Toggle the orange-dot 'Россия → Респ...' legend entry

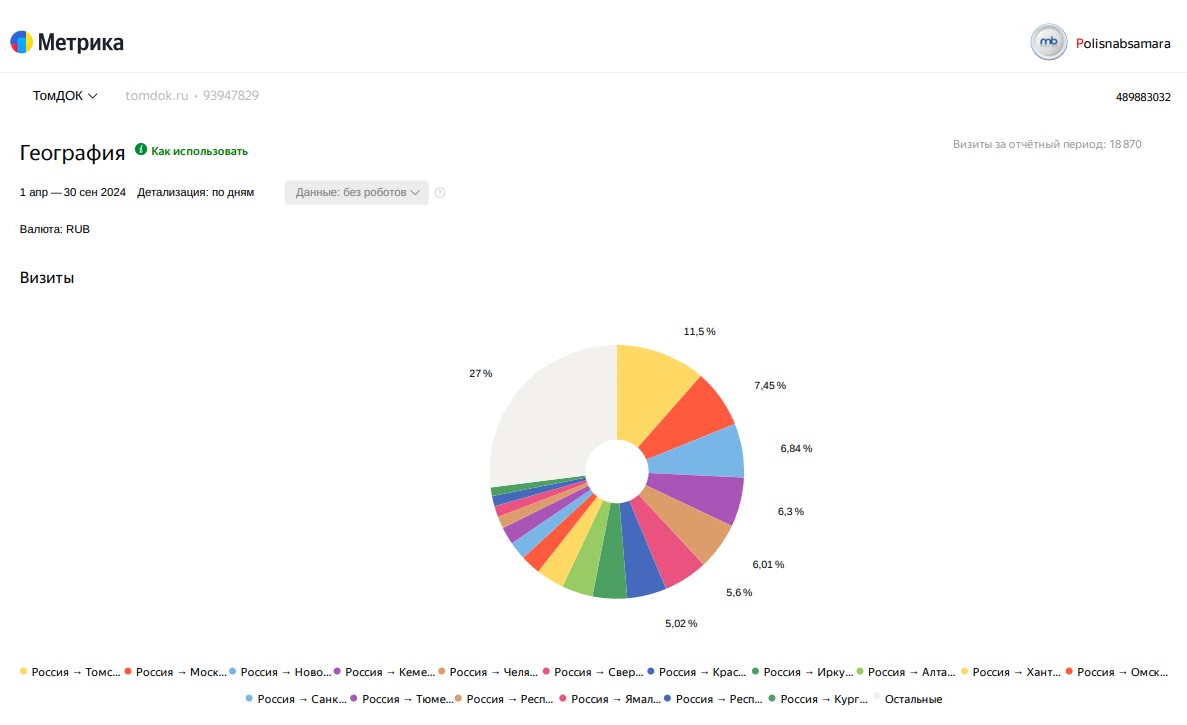point(505,699)
